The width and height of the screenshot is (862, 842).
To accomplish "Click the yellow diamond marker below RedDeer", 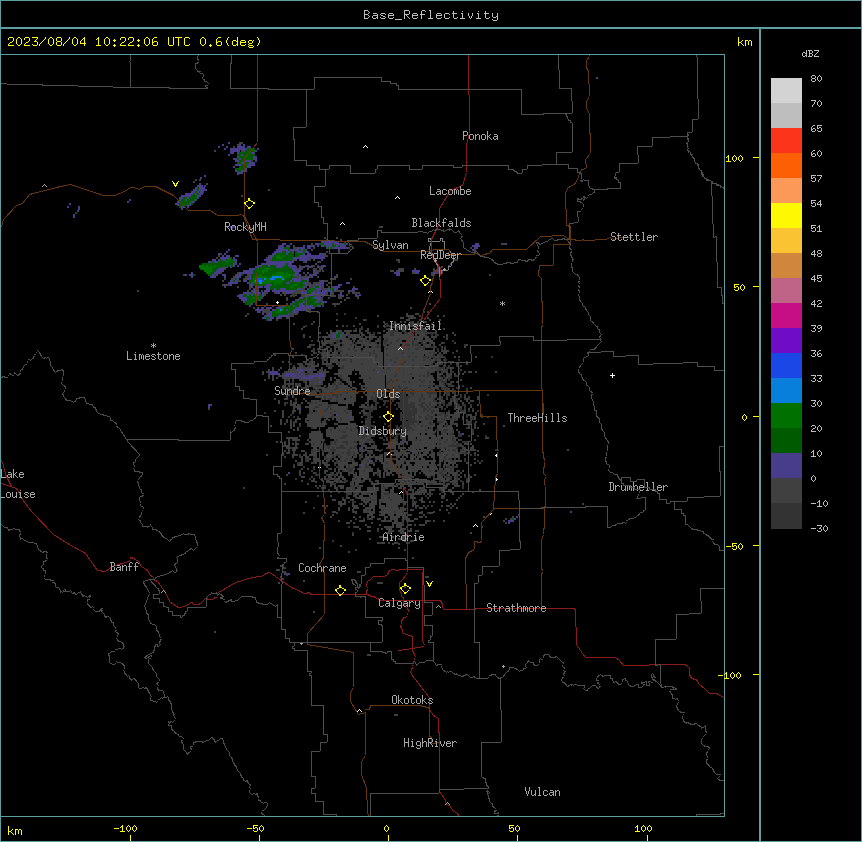I will pyautogui.click(x=426, y=281).
